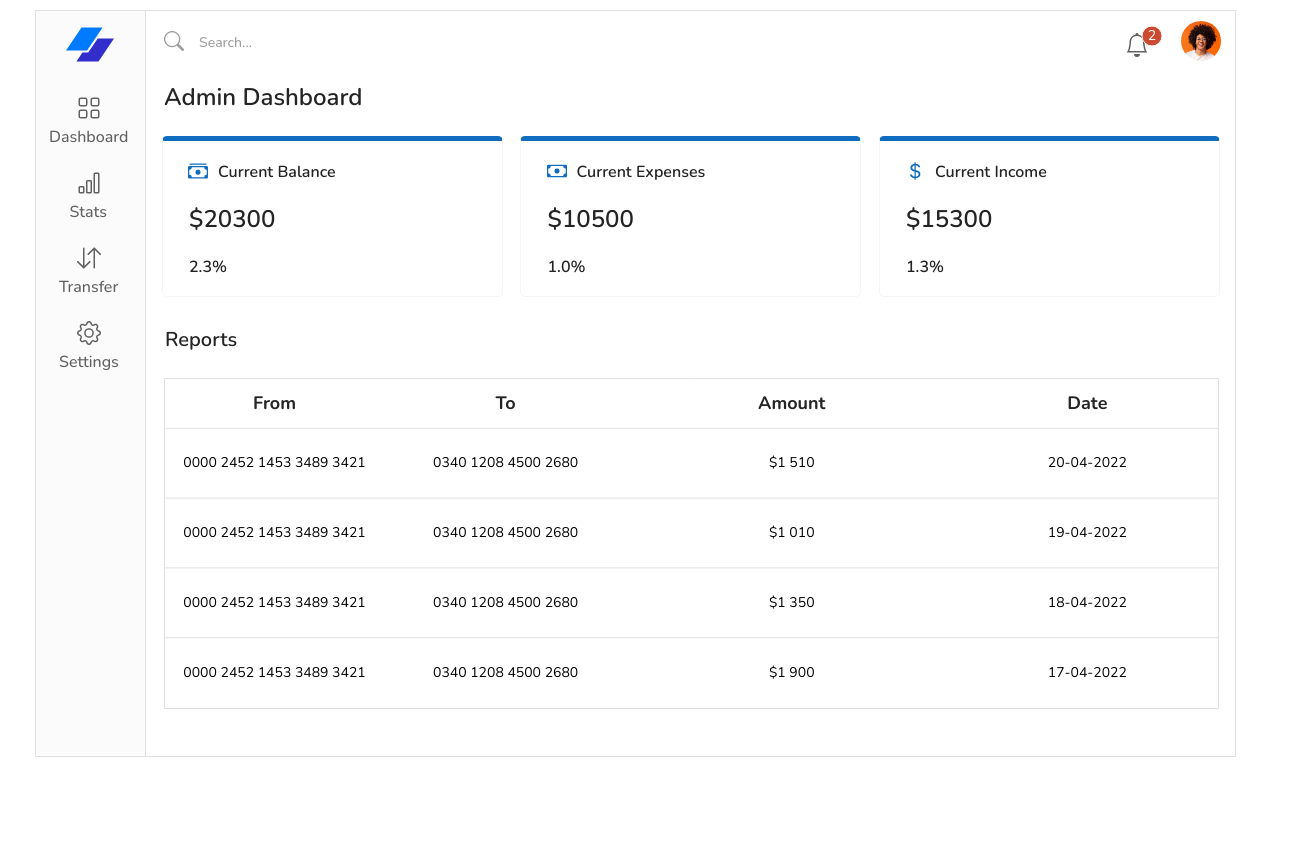Click the search magnifier icon
The width and height of the screenshot is (1300, 856).
tap(173, 41)
